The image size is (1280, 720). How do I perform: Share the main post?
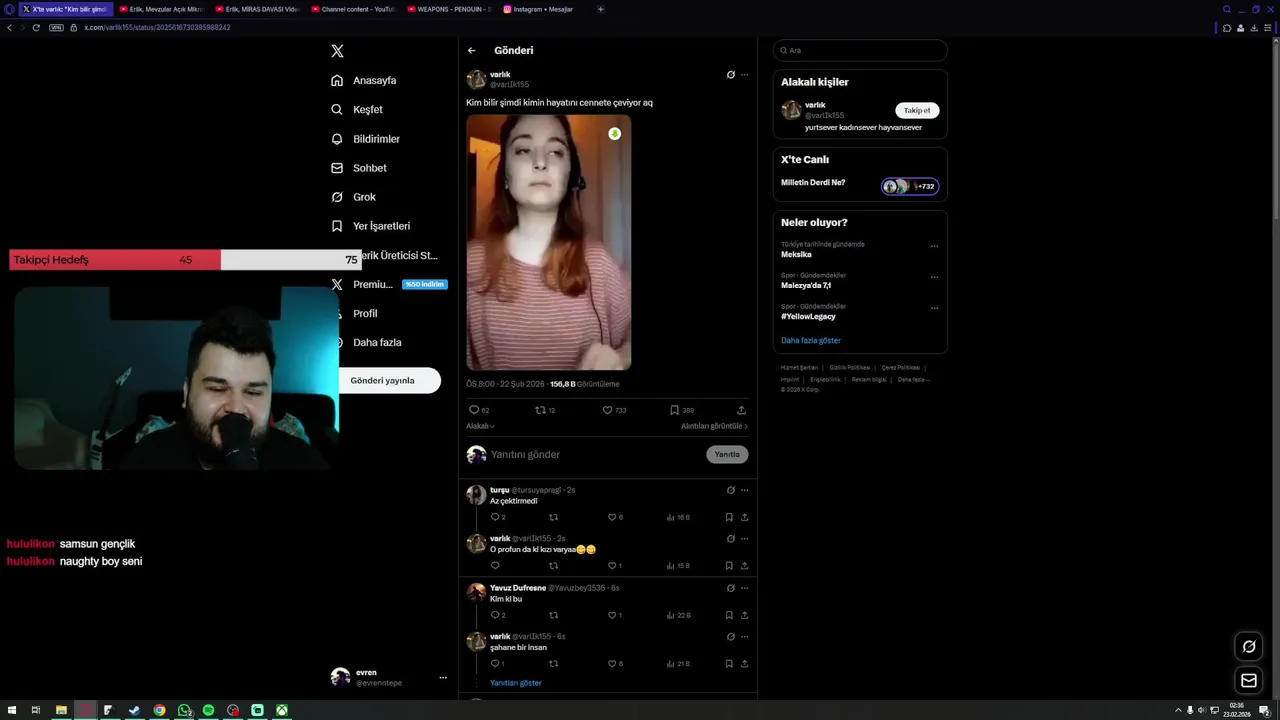741,410
